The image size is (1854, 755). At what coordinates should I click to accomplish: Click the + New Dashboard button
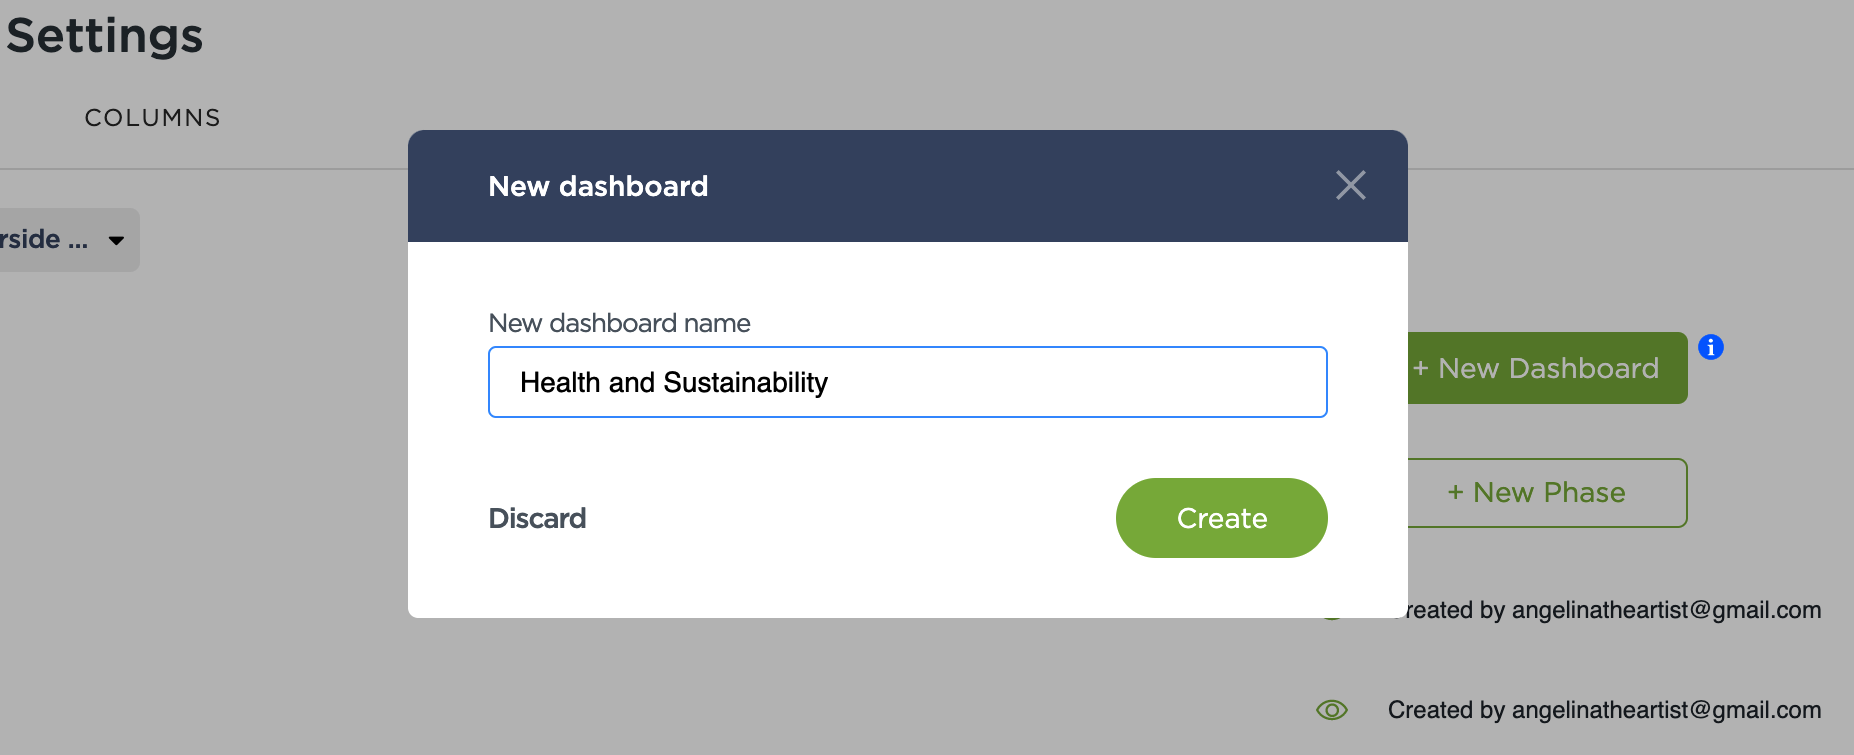[1547, 368]
